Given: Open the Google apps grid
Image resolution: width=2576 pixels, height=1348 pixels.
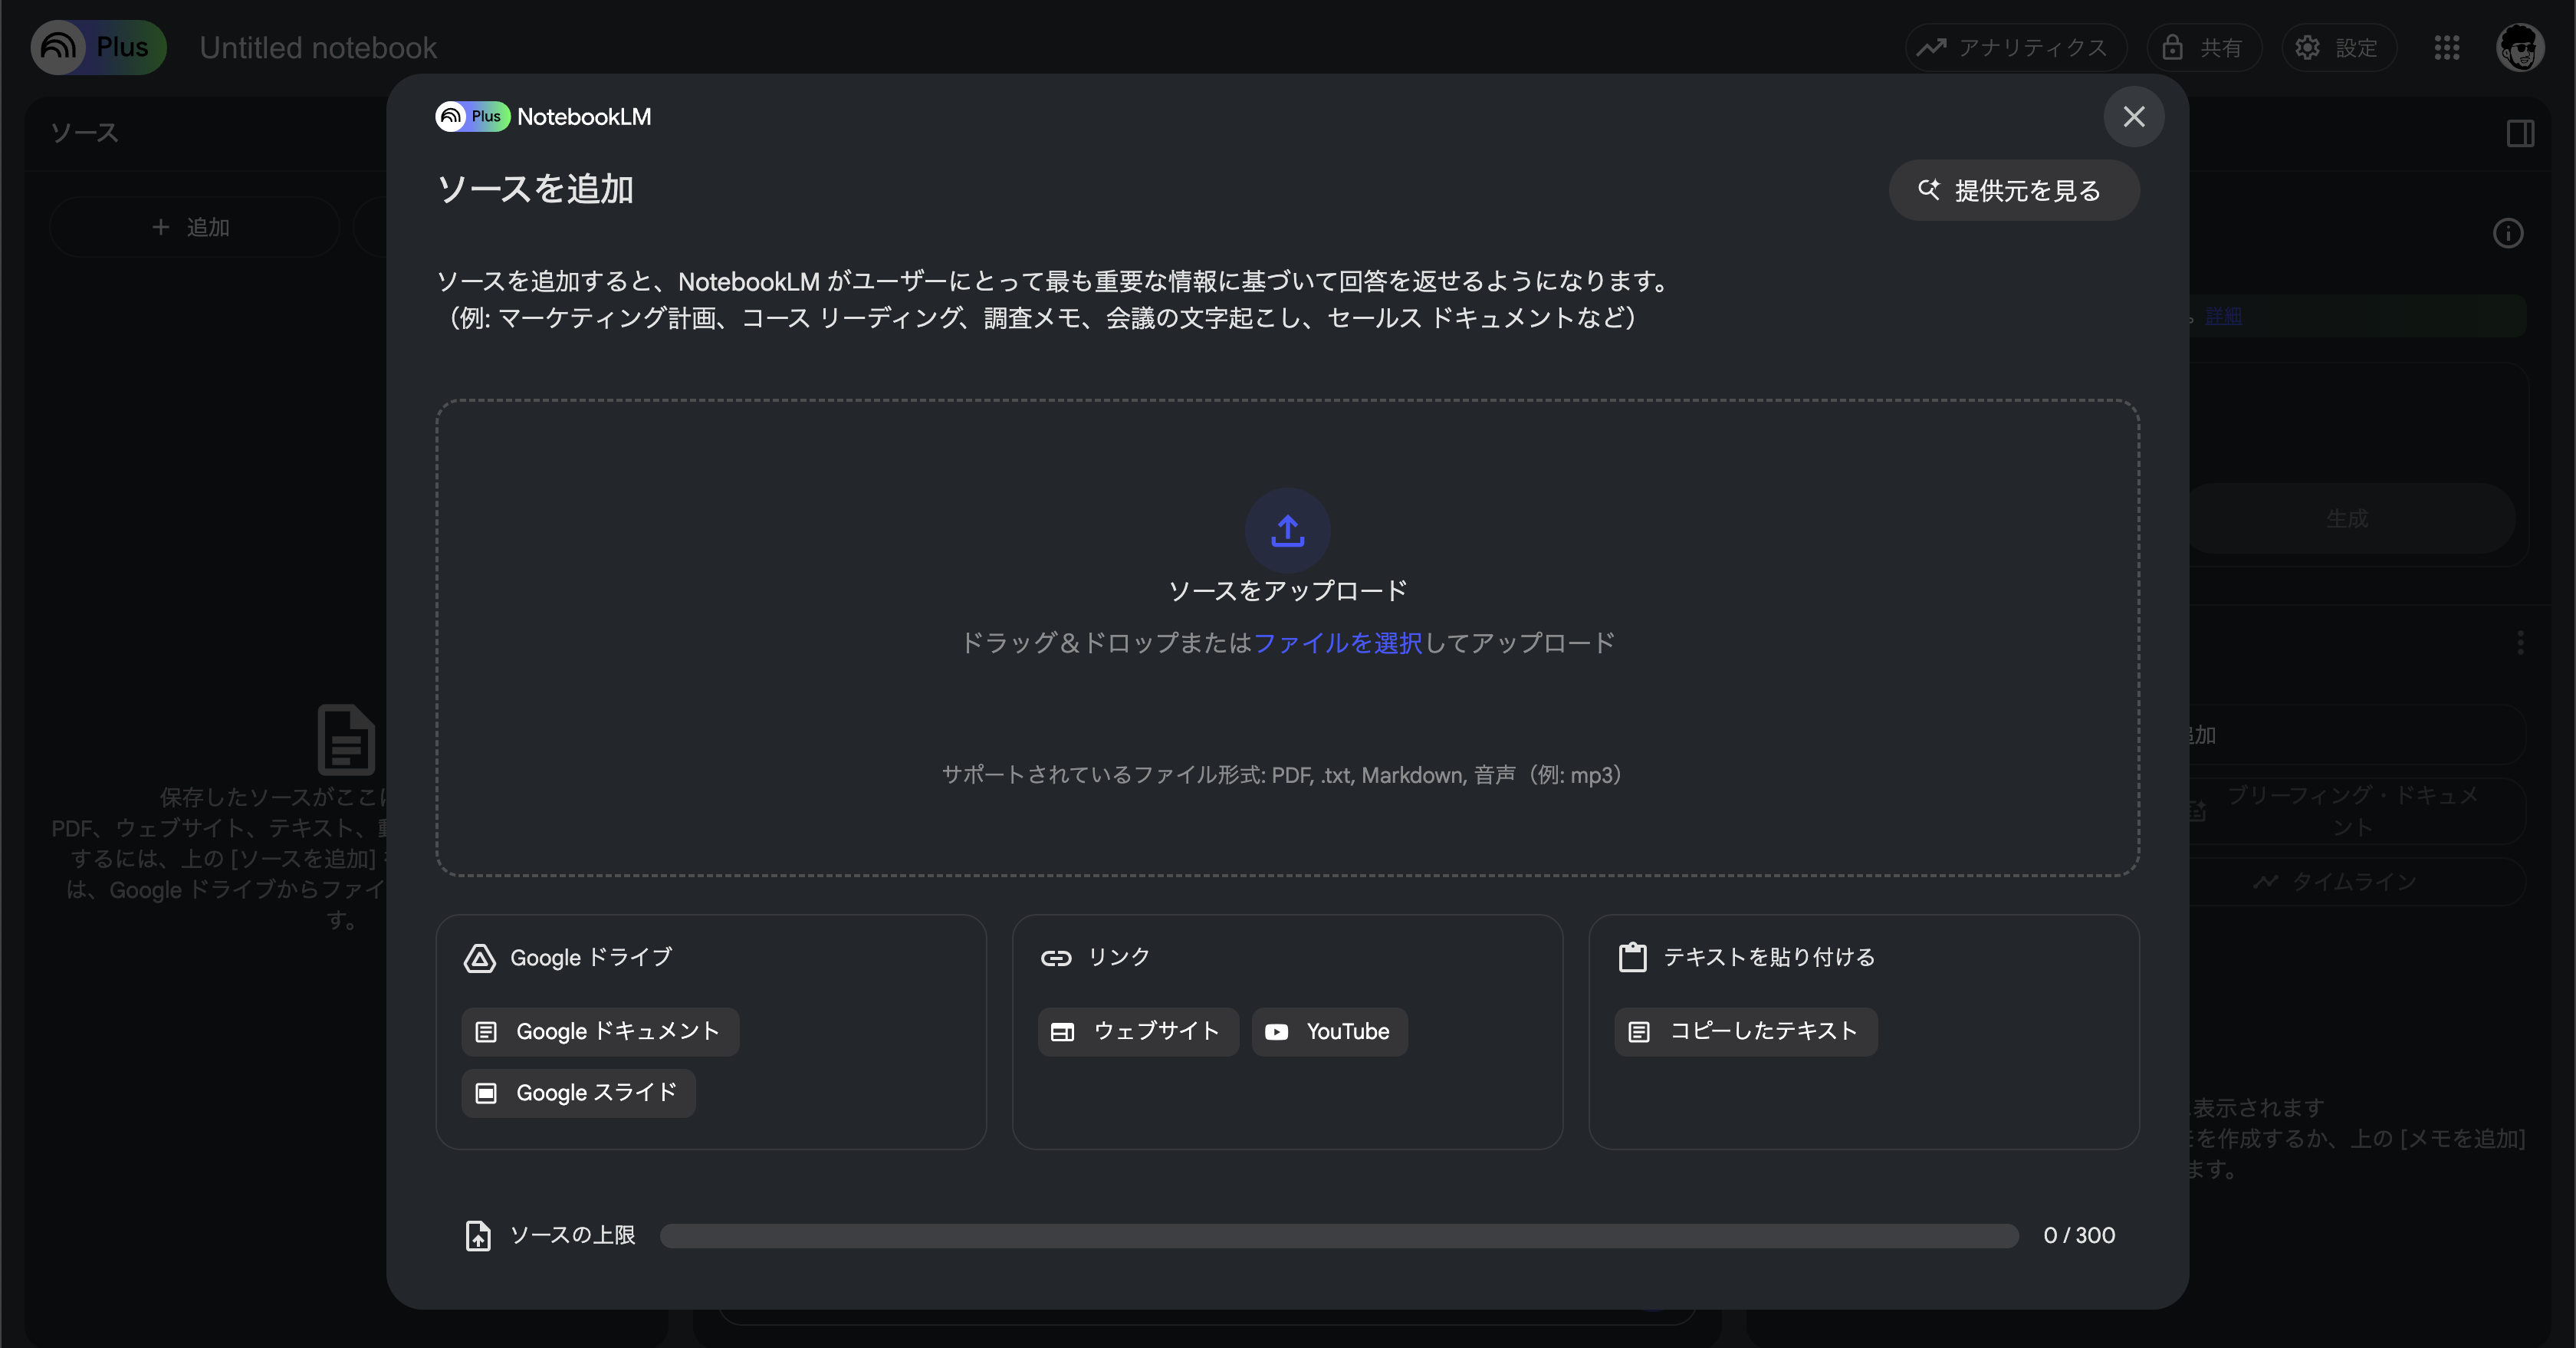Looking at the screenshot, I should point(2446,47).
